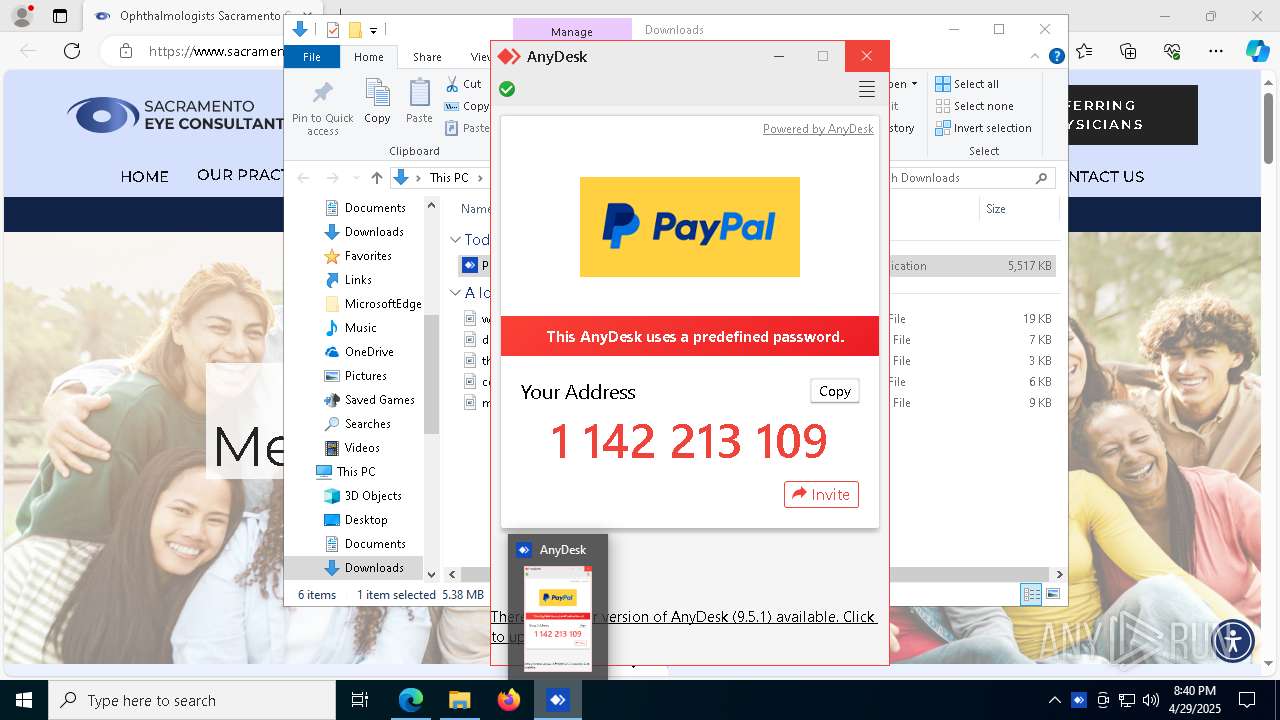The height and width of the screenshot is (720, 1280).
Task: Refresh the Edge browser page
Action: click(x=72, y=51)
